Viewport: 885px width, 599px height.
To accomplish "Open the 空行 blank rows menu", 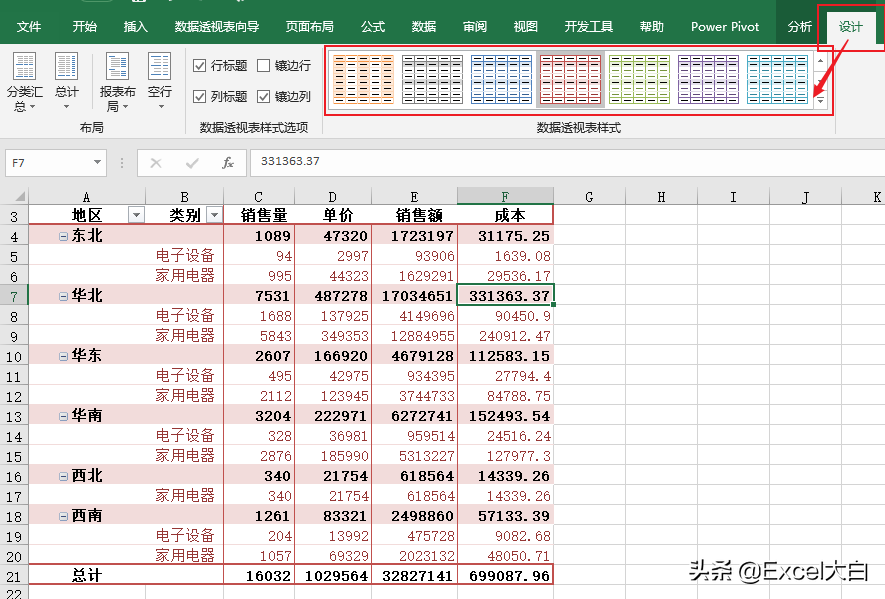I will pos(160,82).
